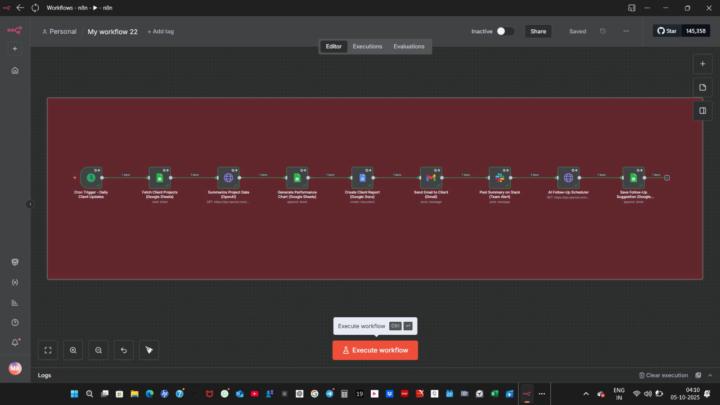Click the Logs panel title
The width and height of the screenshot is (720, 405).
point(45,375)
